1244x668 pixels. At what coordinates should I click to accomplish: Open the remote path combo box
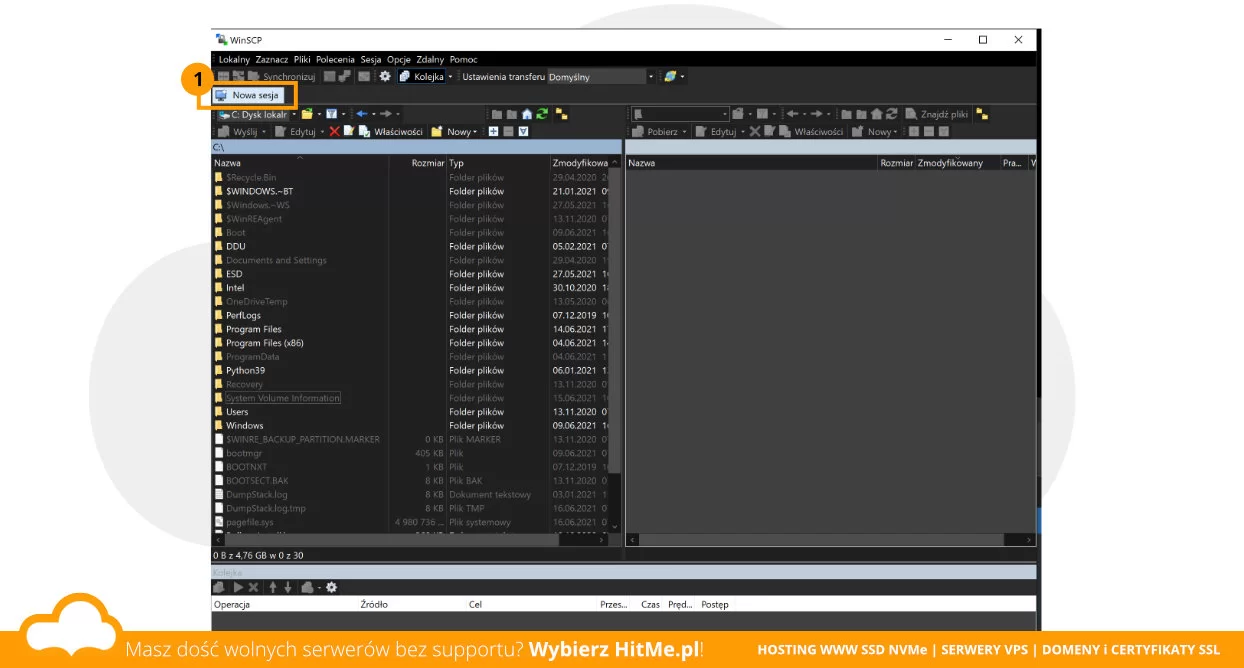680,114
